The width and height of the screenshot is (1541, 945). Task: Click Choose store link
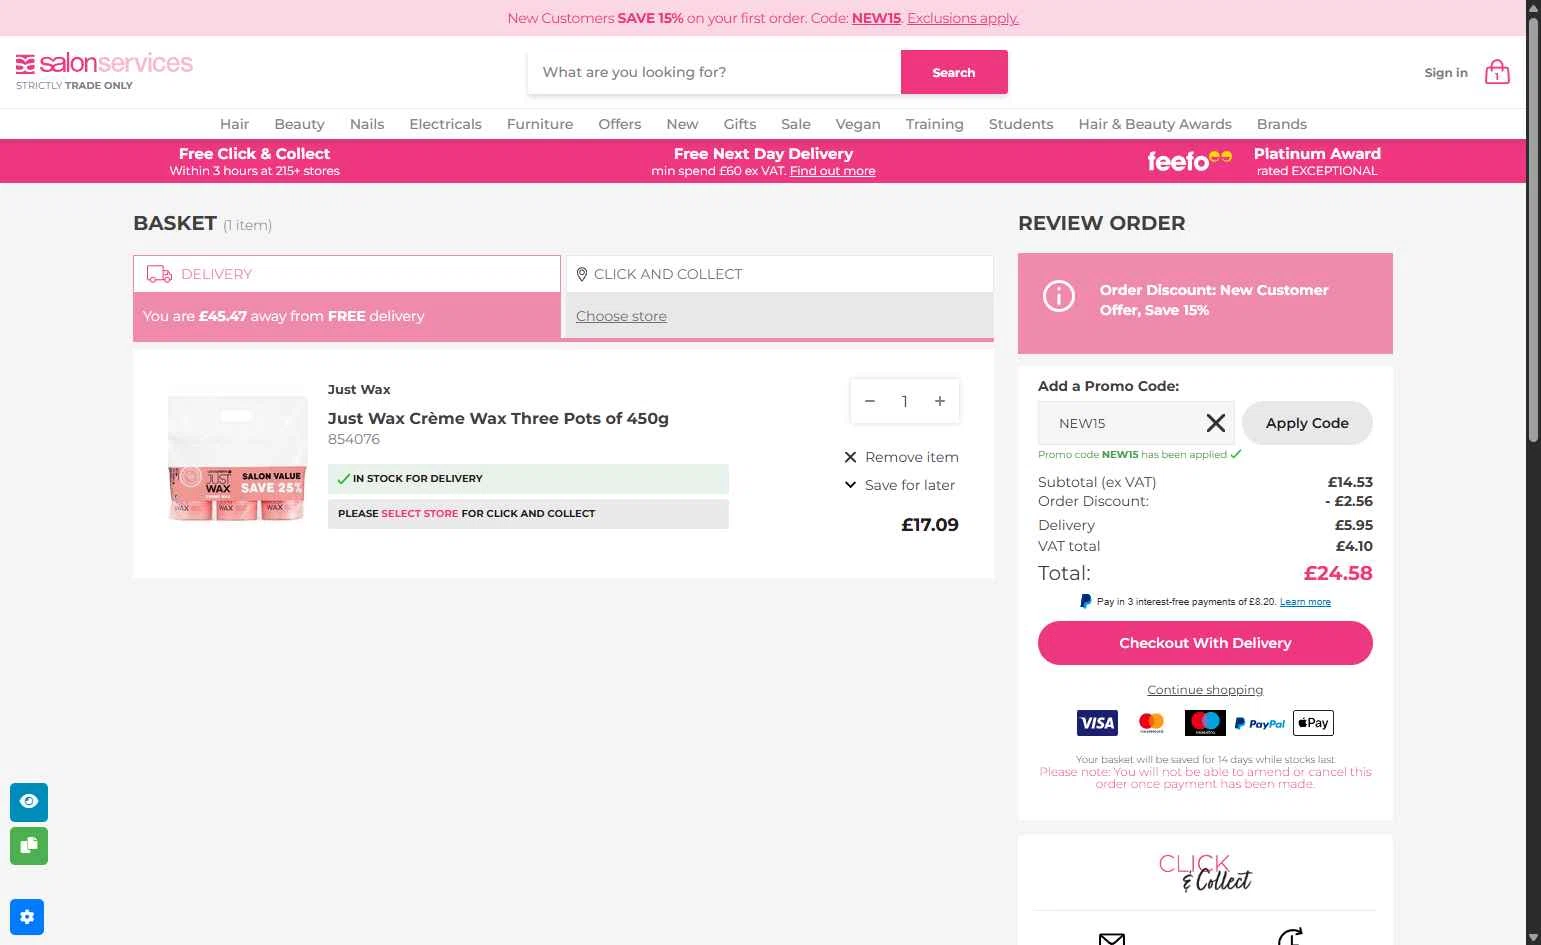pos(621,316)
